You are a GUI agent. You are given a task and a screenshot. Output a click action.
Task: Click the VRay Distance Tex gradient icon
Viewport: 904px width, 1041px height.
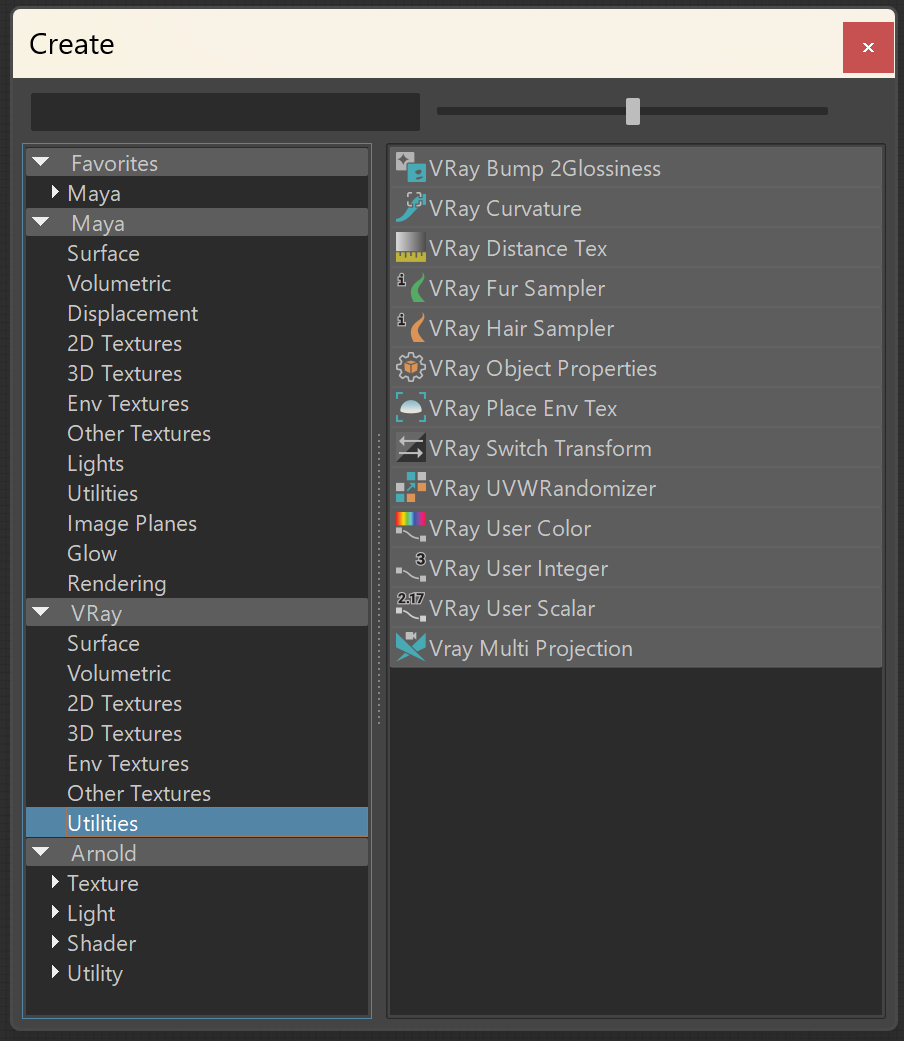411,247
